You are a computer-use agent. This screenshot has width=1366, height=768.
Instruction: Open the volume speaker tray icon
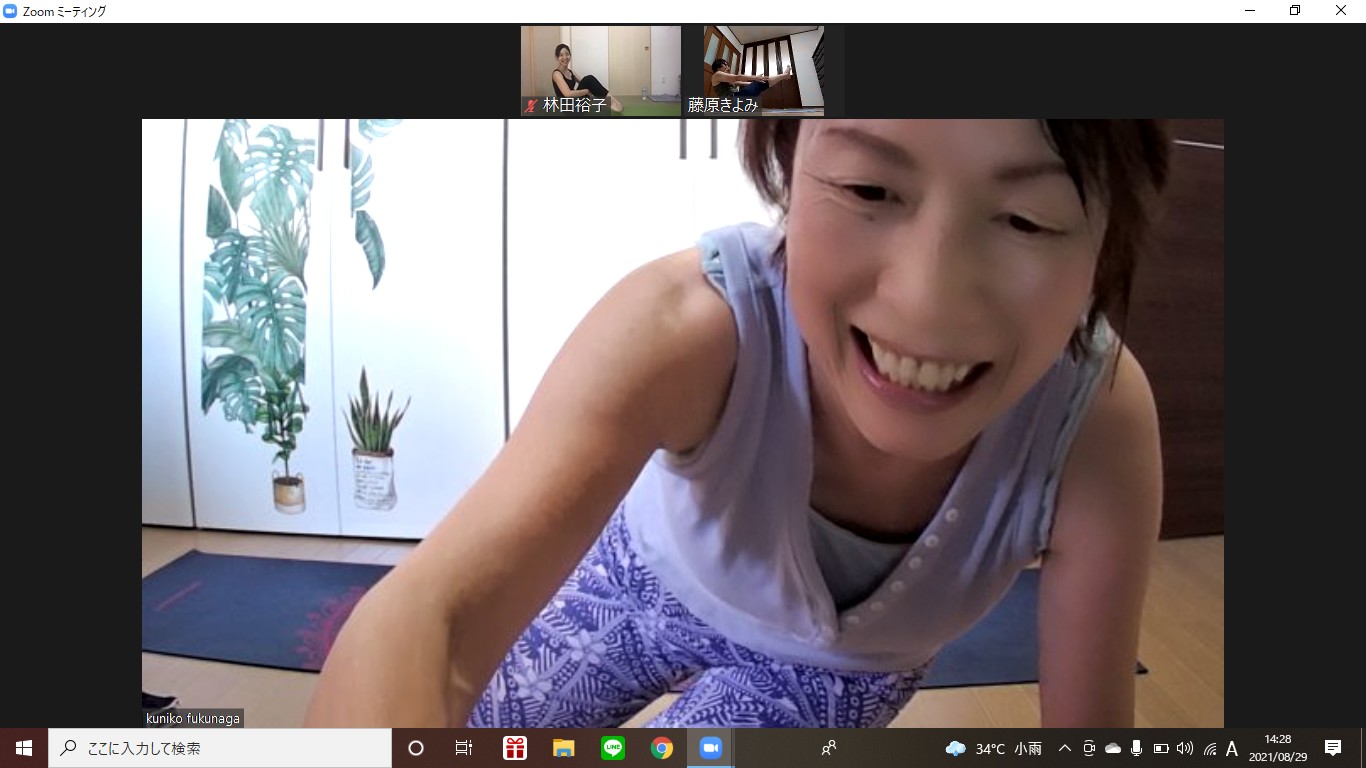click(x=1185, y=748)
